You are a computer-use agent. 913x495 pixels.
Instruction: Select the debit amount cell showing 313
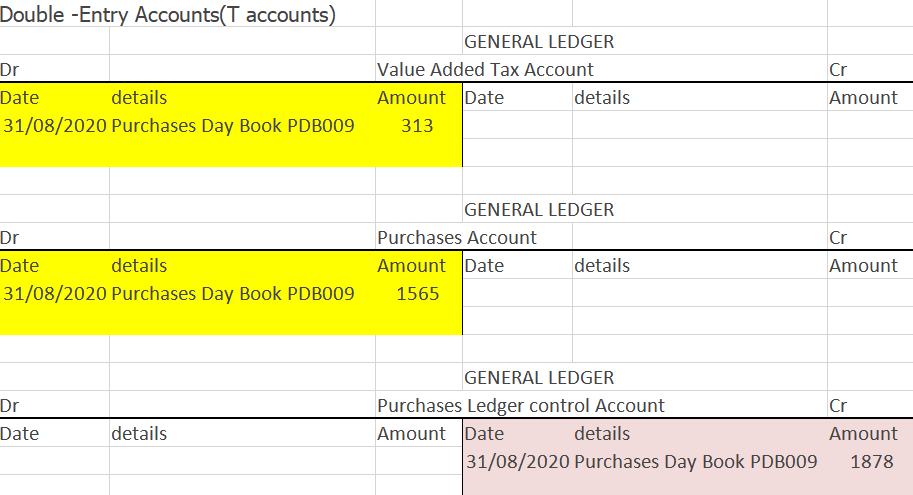click(x=417, y=126)
